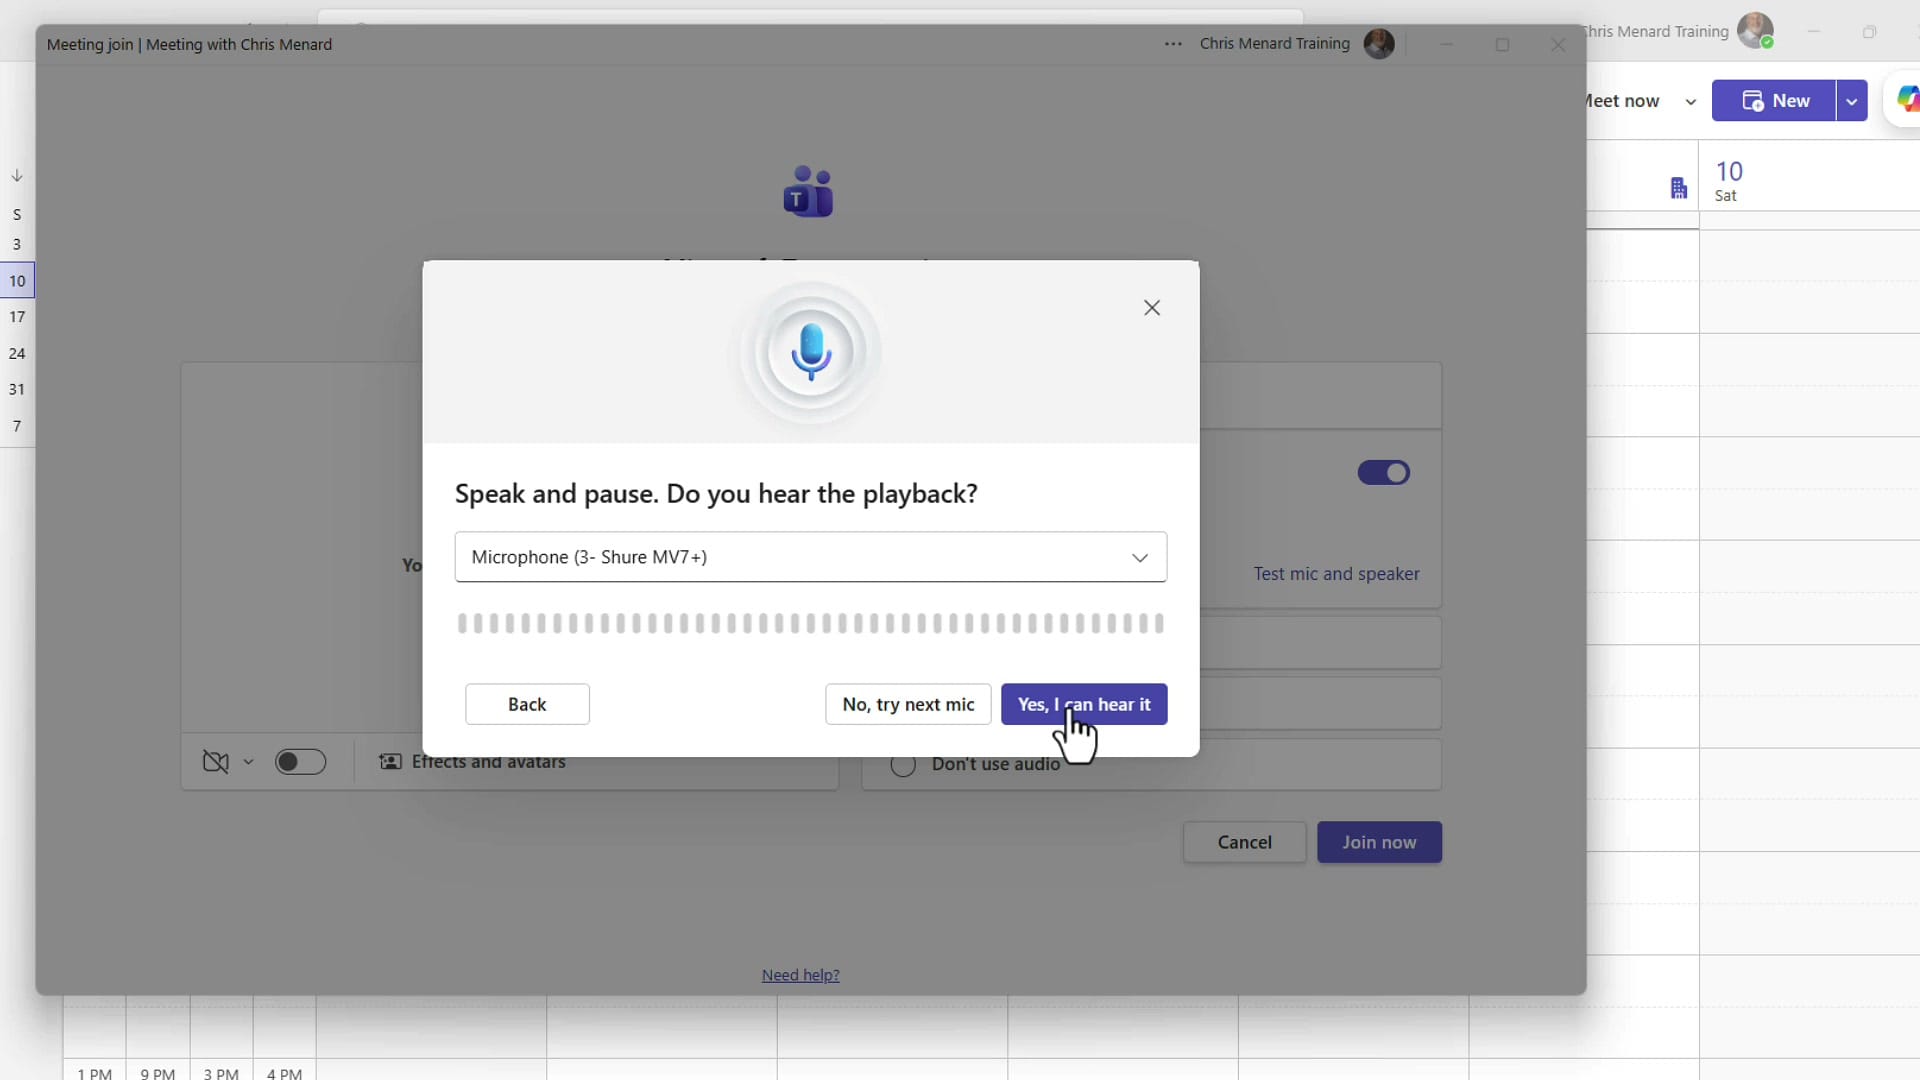The image size is (1920, 1080).
Task: Select date 7 in mini calendar
Action: (17, 426)
